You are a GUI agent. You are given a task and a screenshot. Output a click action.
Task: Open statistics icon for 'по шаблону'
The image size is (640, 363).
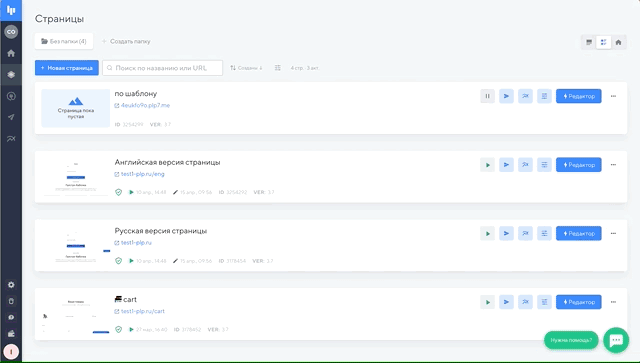525,96
